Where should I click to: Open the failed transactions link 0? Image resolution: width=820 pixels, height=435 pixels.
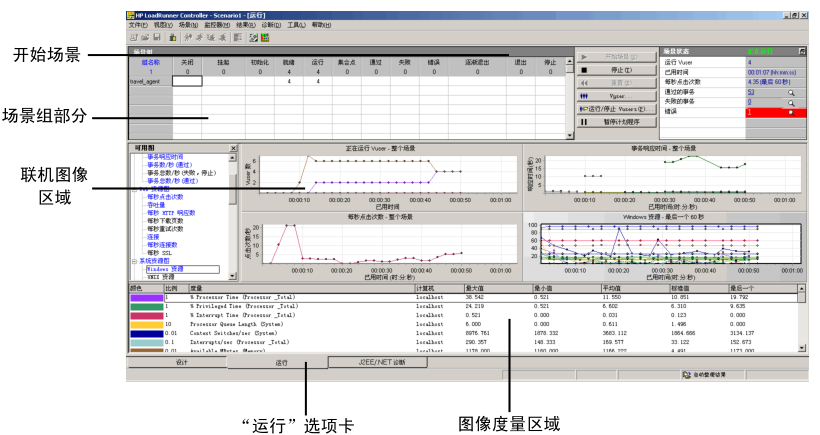coord(749,102)
